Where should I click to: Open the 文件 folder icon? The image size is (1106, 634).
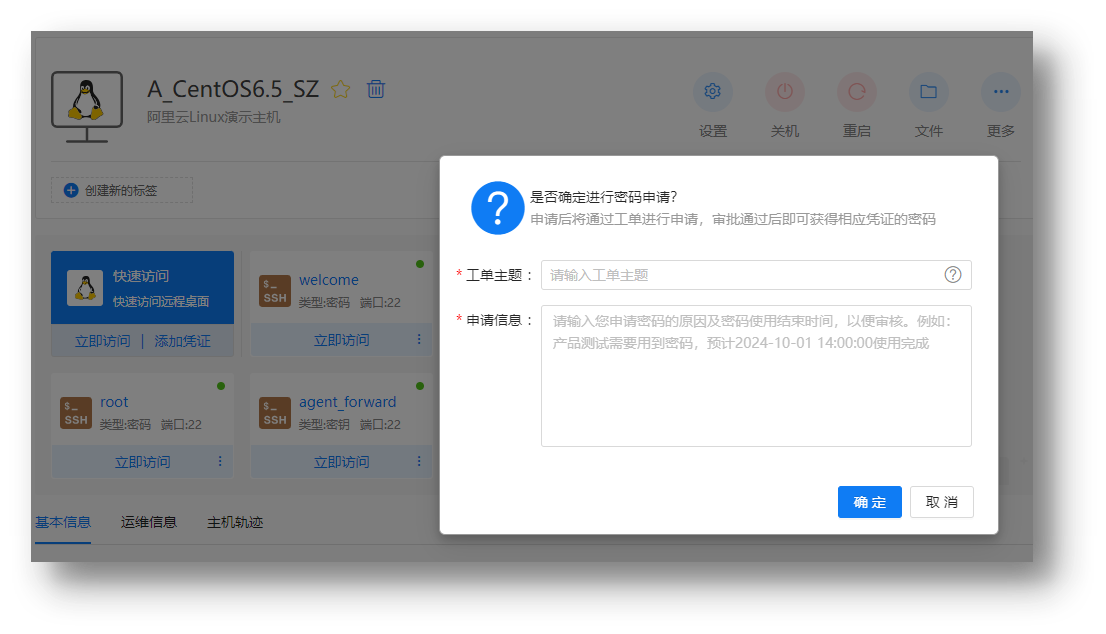point(928,92)
